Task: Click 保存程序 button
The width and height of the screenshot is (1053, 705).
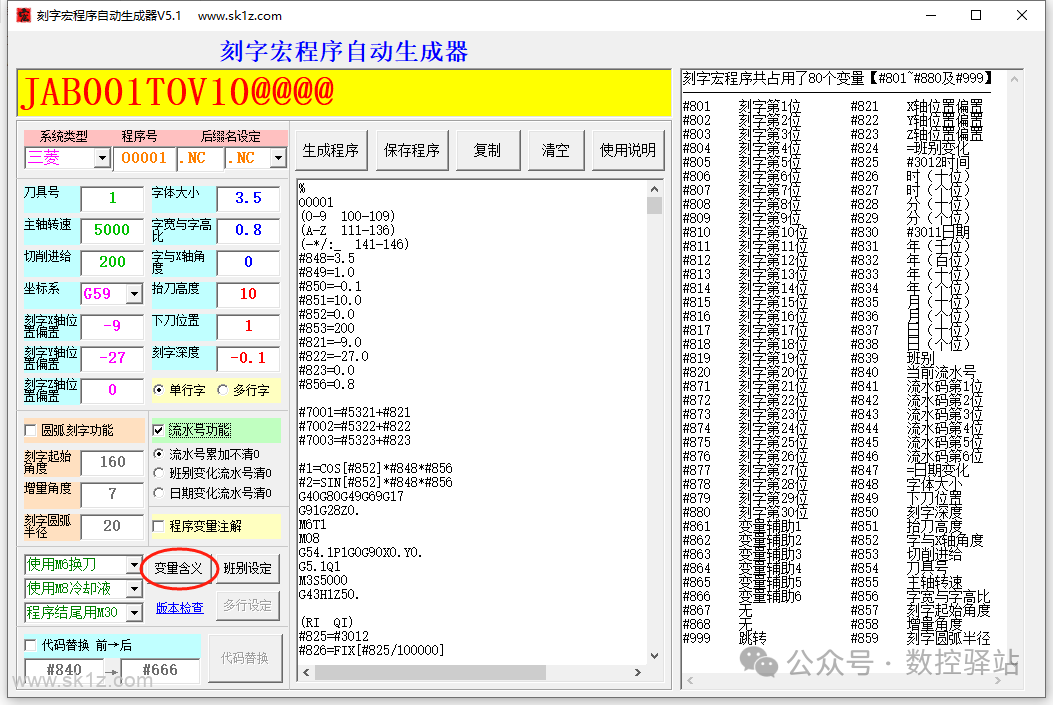Action: [412, 150]
